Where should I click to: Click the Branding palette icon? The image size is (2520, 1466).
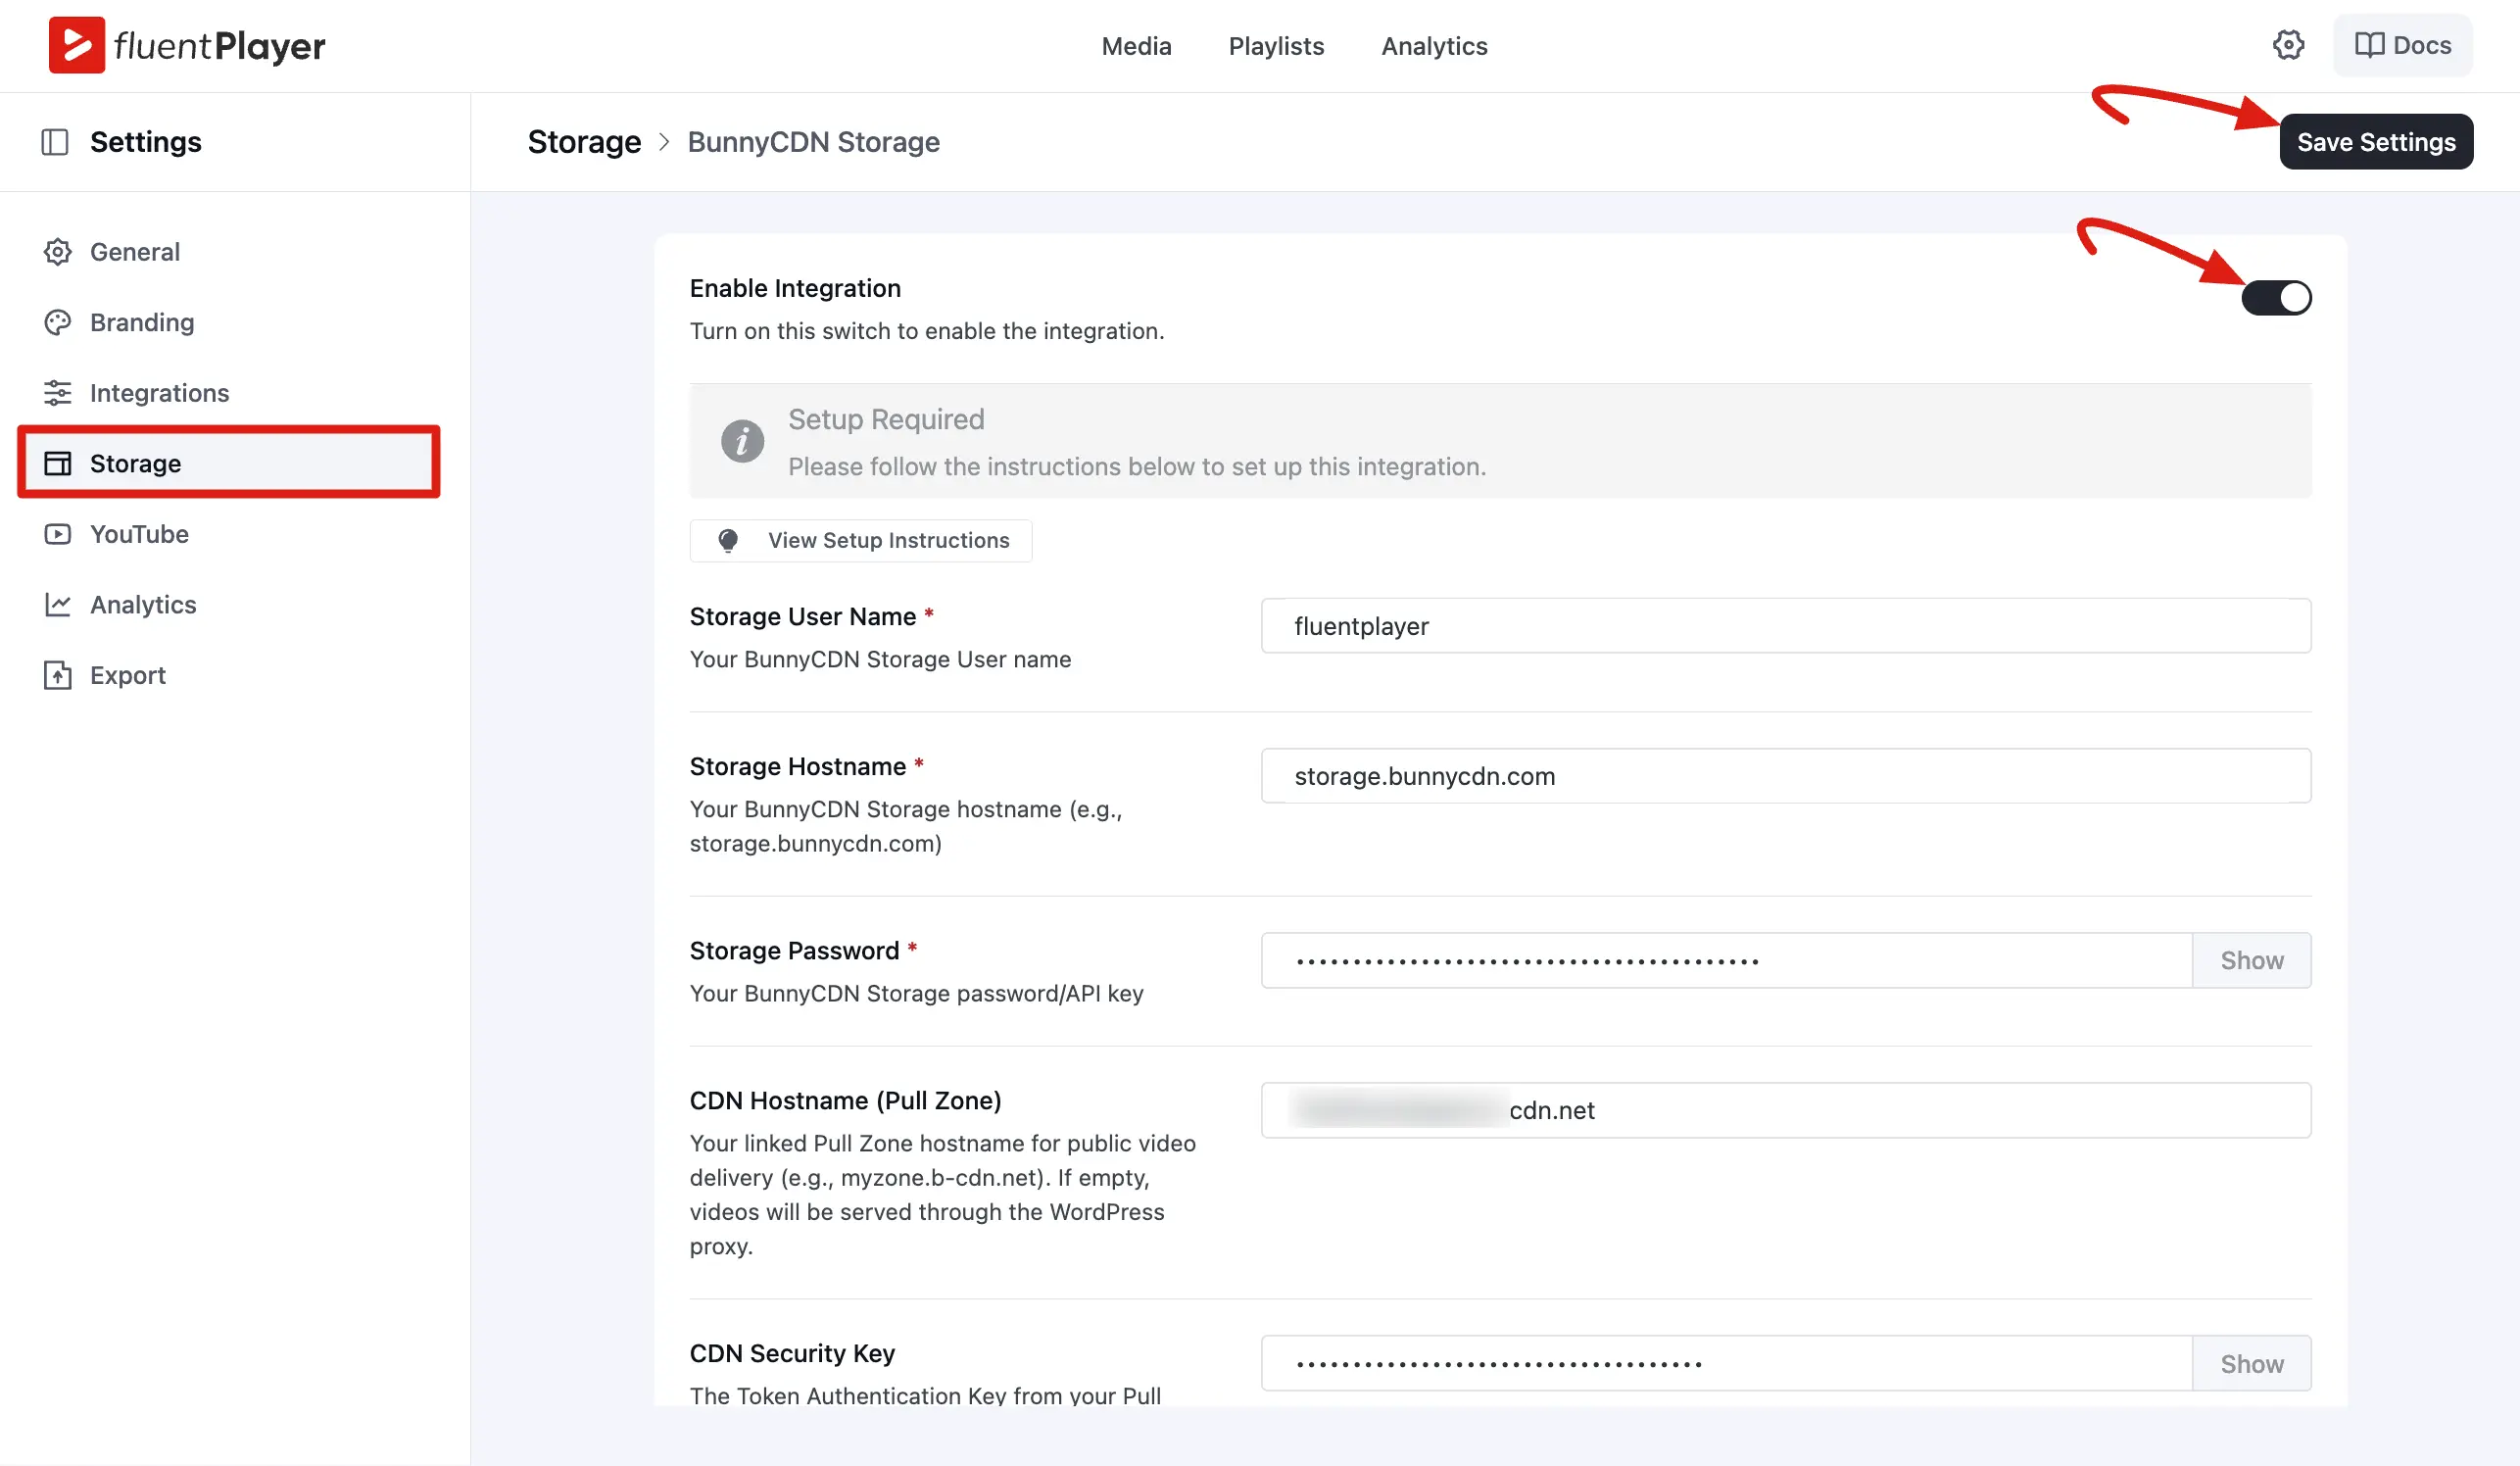click(x=58, y=322)
